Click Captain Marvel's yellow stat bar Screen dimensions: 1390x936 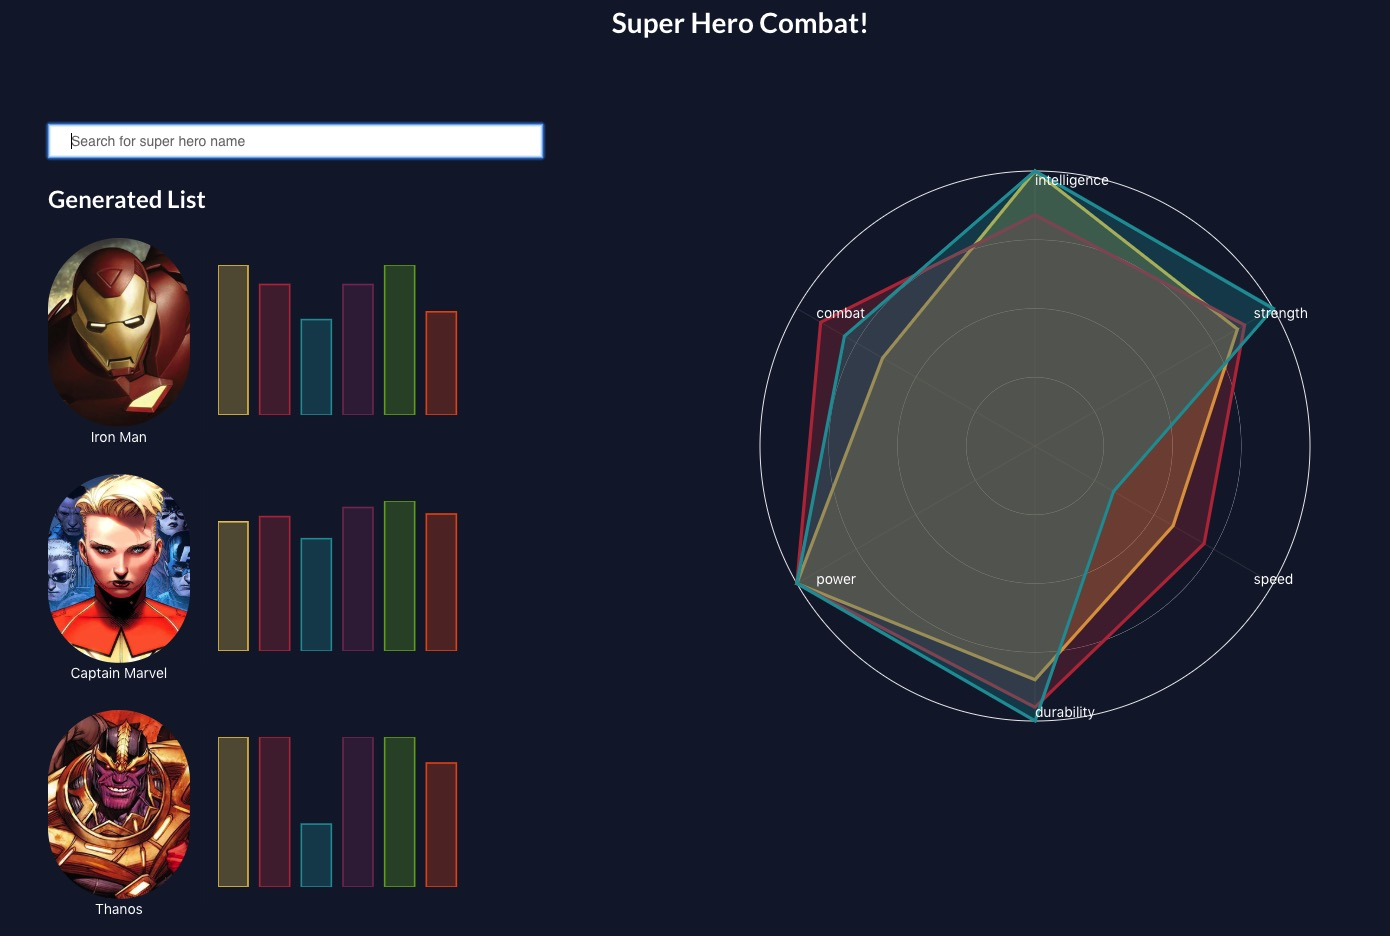[x=233, y=586]
